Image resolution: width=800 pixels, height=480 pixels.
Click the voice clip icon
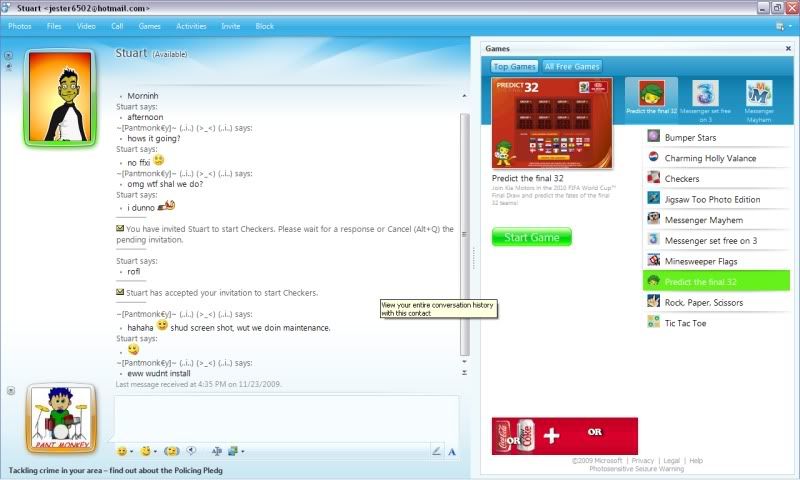[x=191, y=450]
